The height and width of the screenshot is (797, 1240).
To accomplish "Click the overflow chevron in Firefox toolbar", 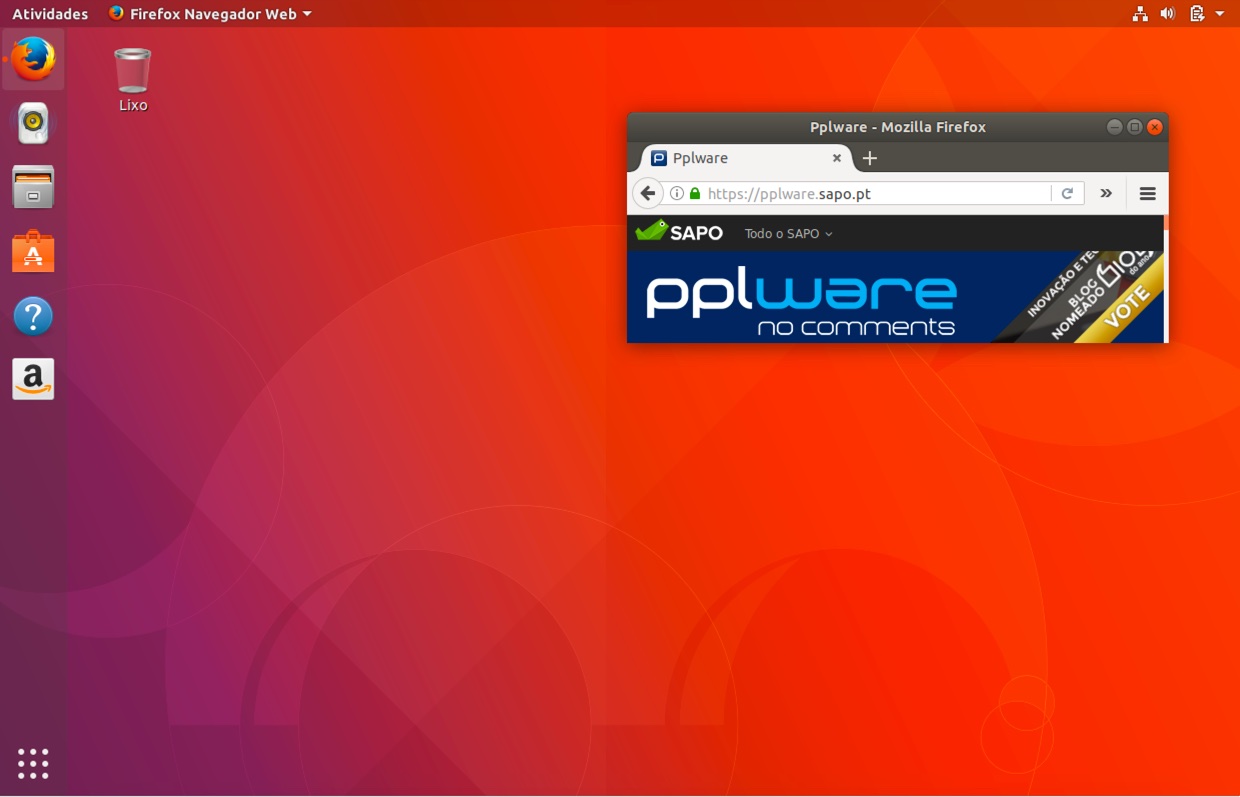I will tap(1106, 193).
